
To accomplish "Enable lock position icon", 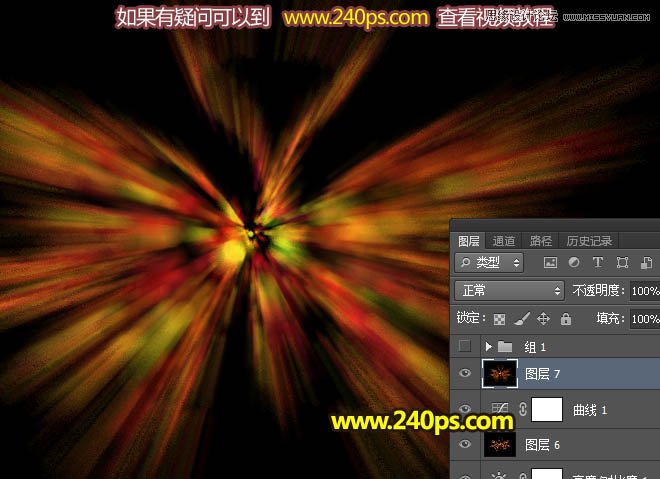I will coord(544,319).
